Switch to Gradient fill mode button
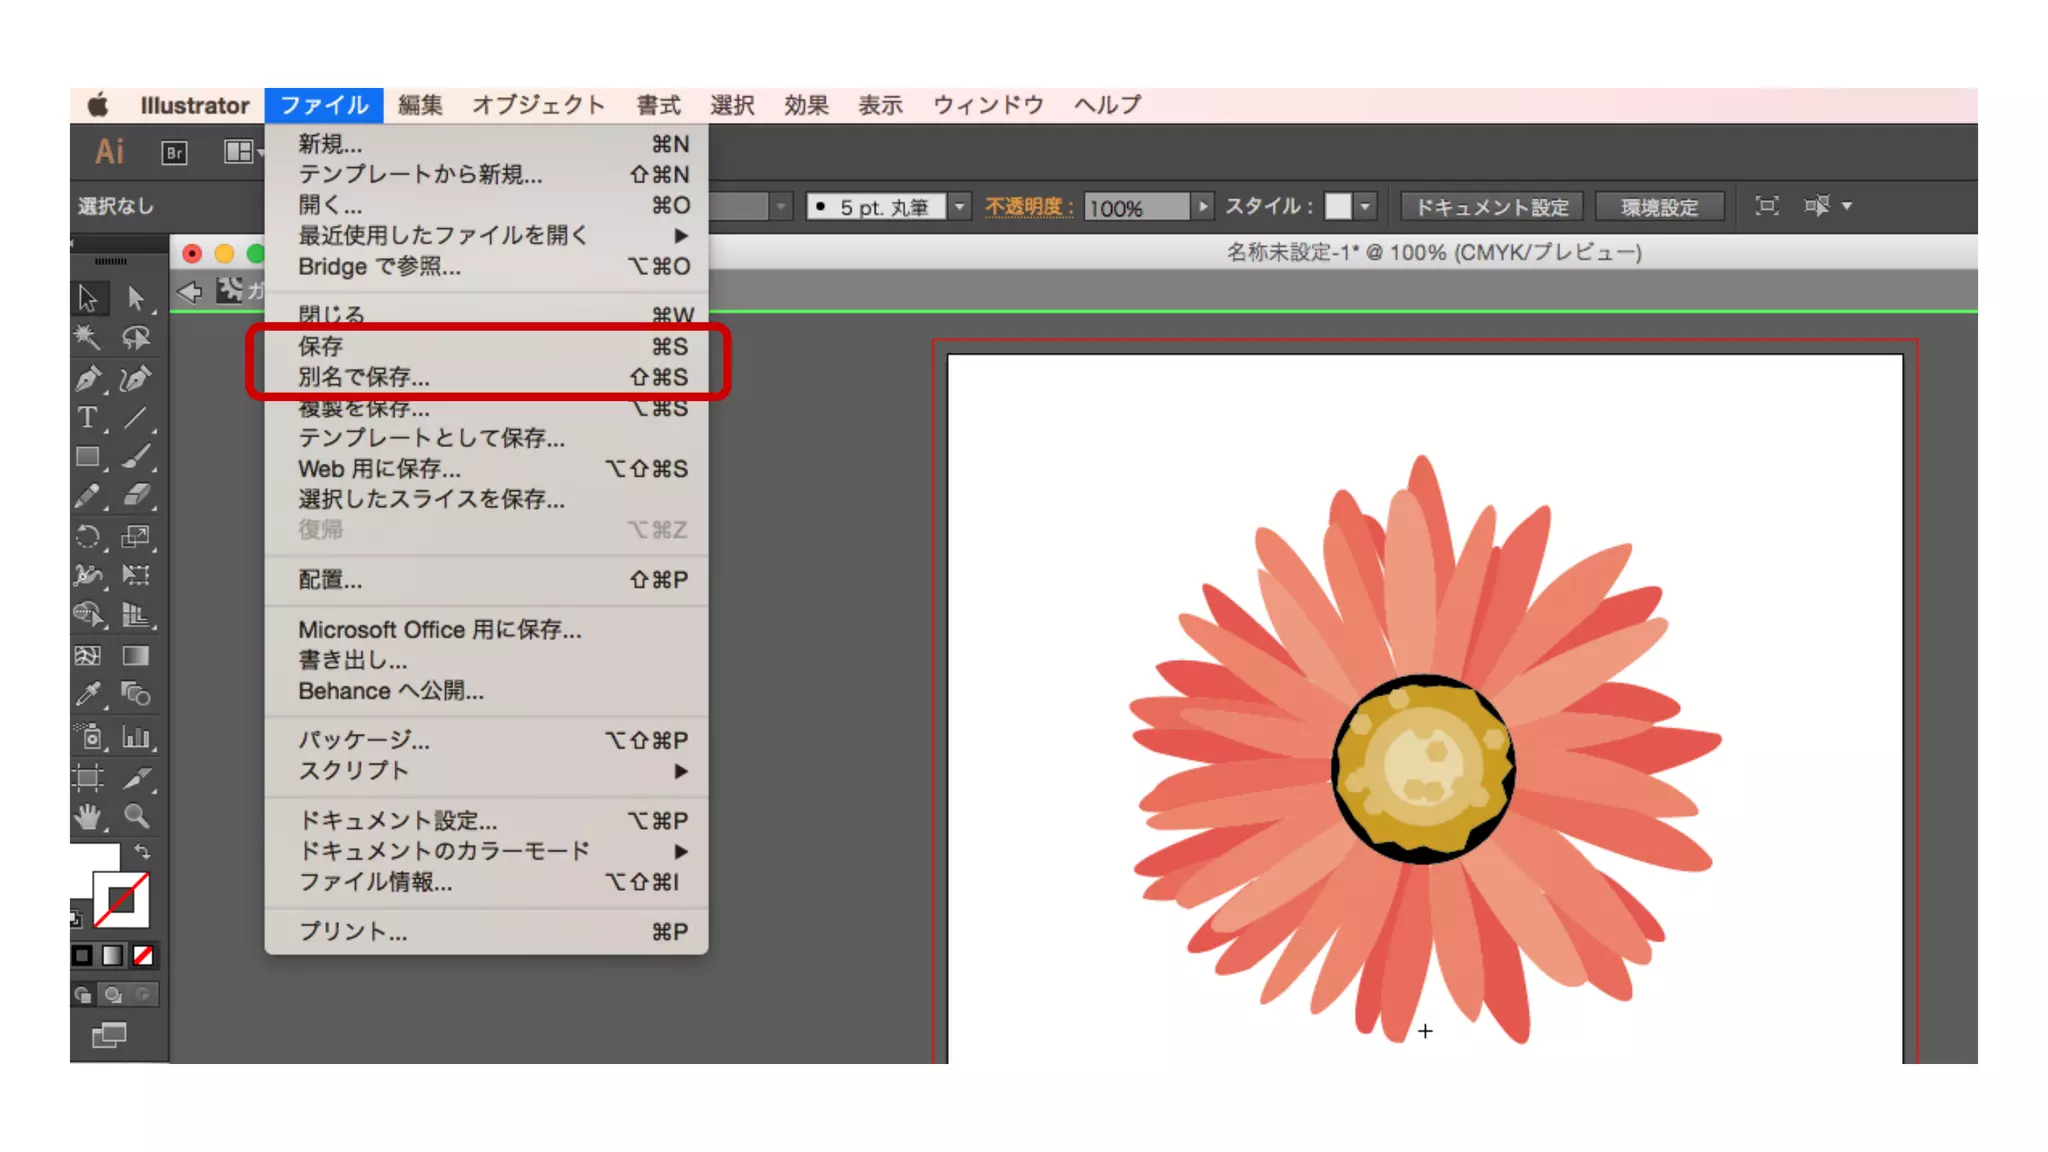The width and height of the screenshot is (2048, 1152). 113,956
